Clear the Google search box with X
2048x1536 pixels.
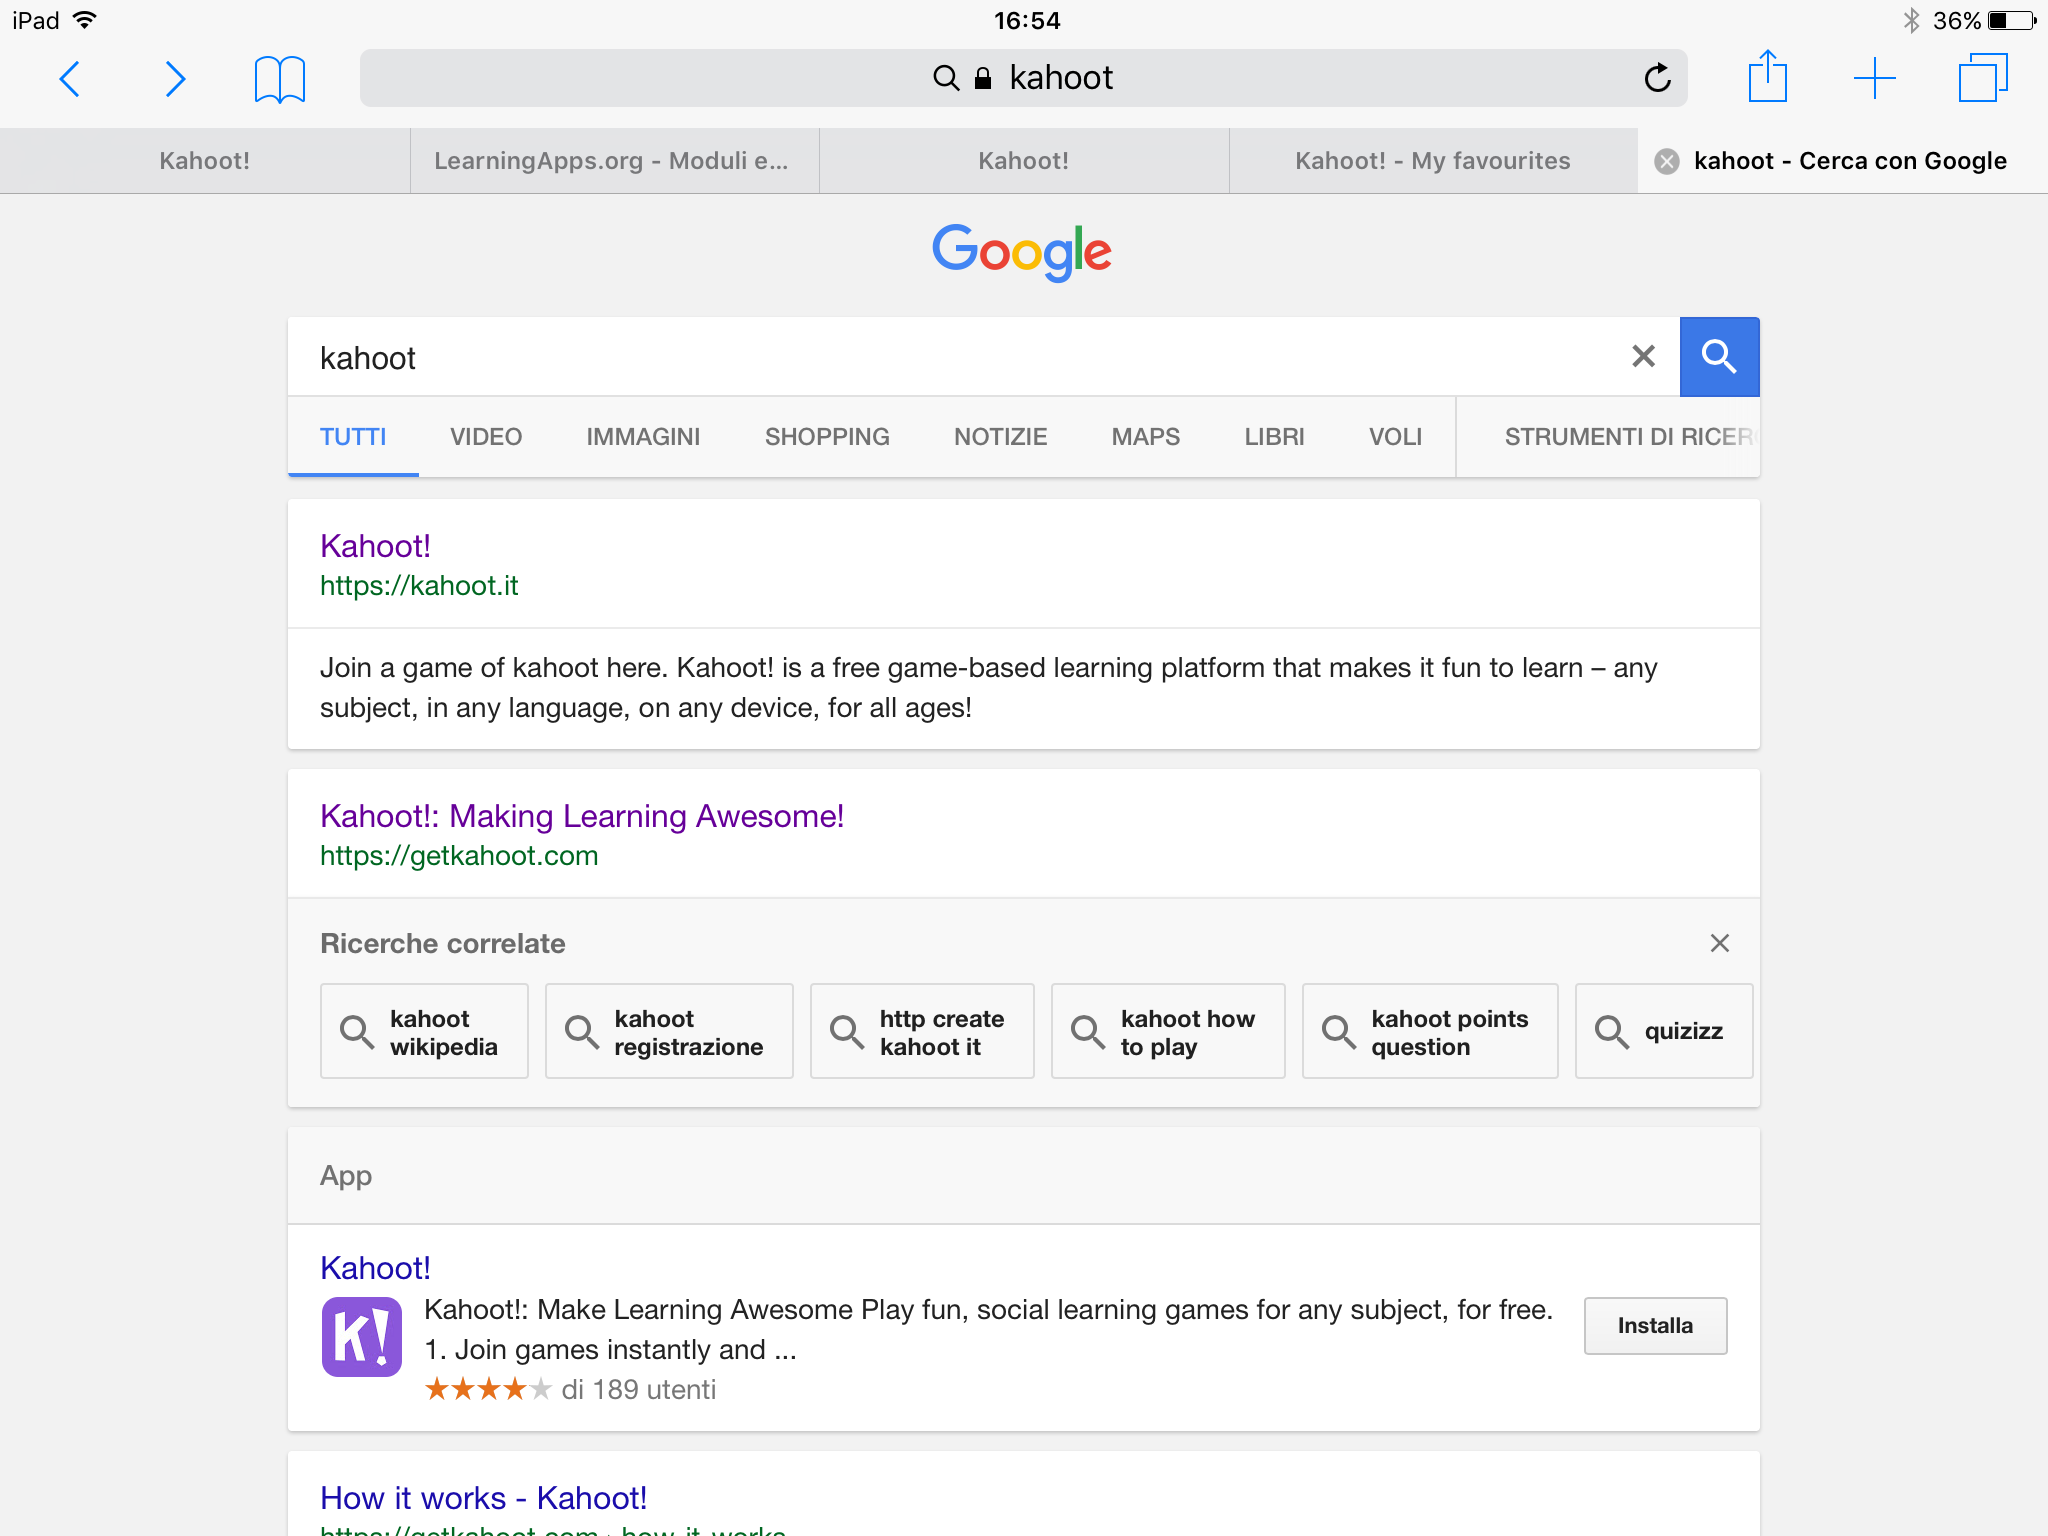1643,357
